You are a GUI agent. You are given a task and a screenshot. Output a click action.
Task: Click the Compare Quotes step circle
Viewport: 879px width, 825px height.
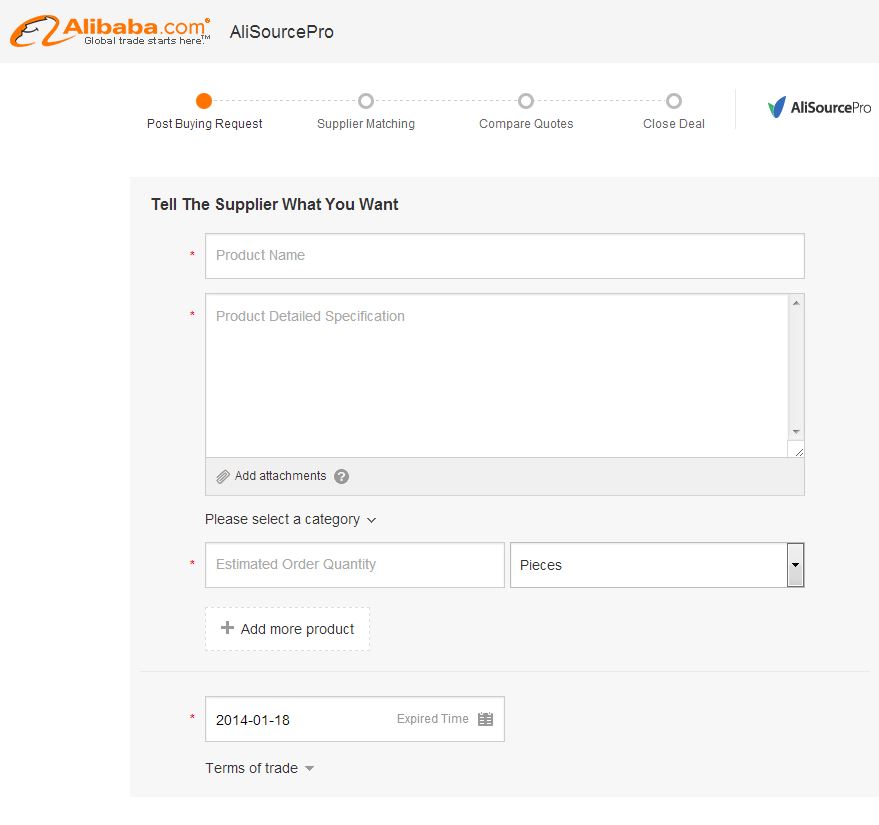[x=526, y=101]
